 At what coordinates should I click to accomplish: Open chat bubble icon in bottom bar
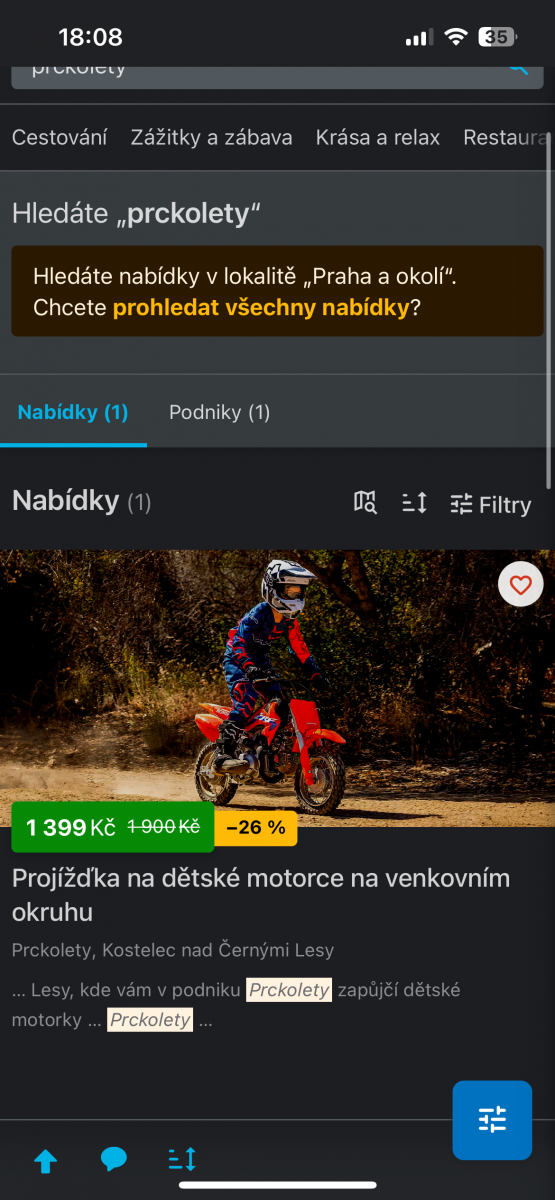click(x=114, y=1160)
